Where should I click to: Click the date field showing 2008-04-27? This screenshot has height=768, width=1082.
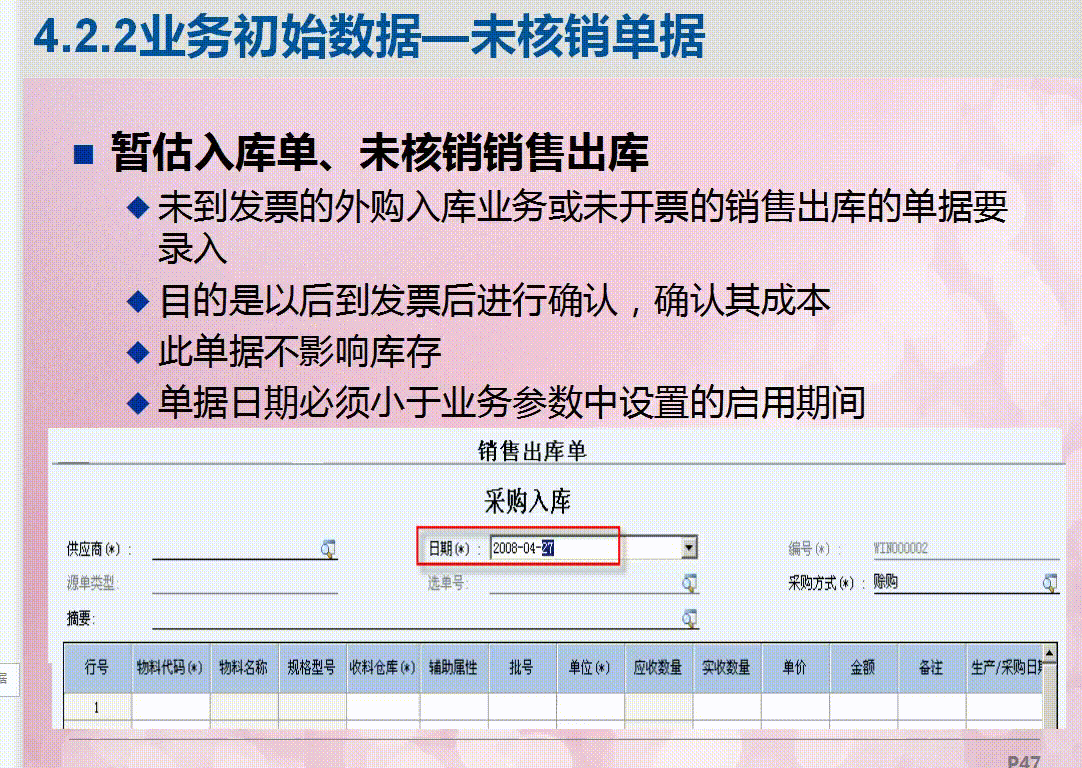[550, 548]
